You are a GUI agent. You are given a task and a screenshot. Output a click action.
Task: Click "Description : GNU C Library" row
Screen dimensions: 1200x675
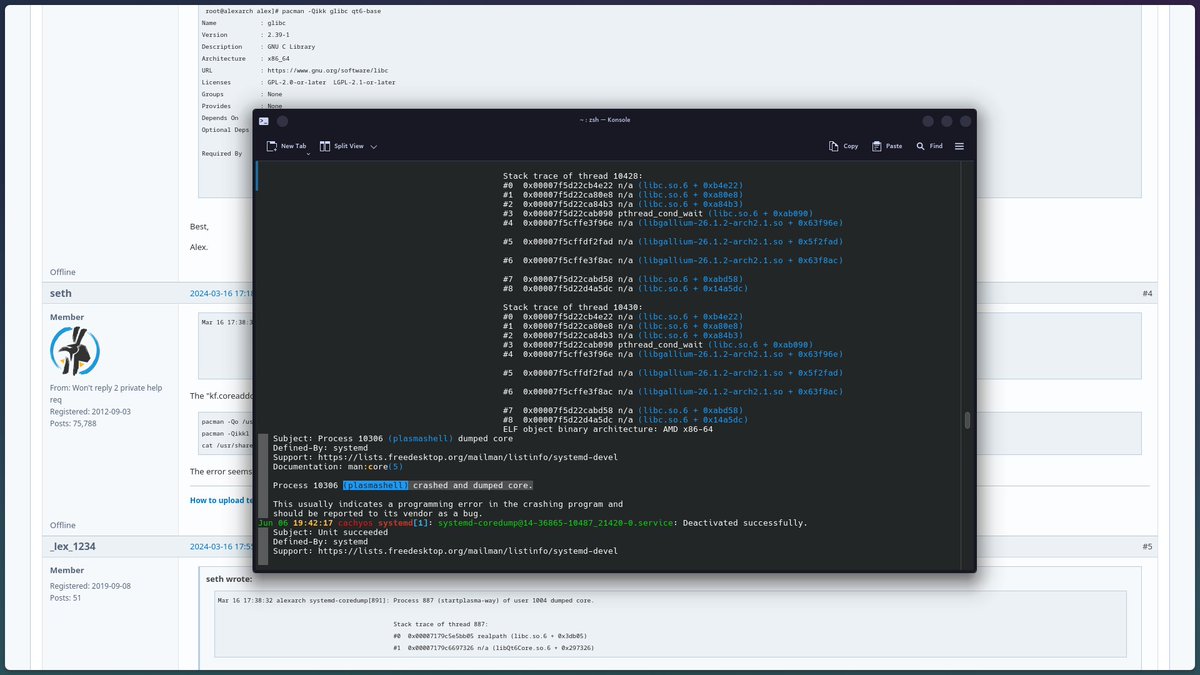[257, 46]
